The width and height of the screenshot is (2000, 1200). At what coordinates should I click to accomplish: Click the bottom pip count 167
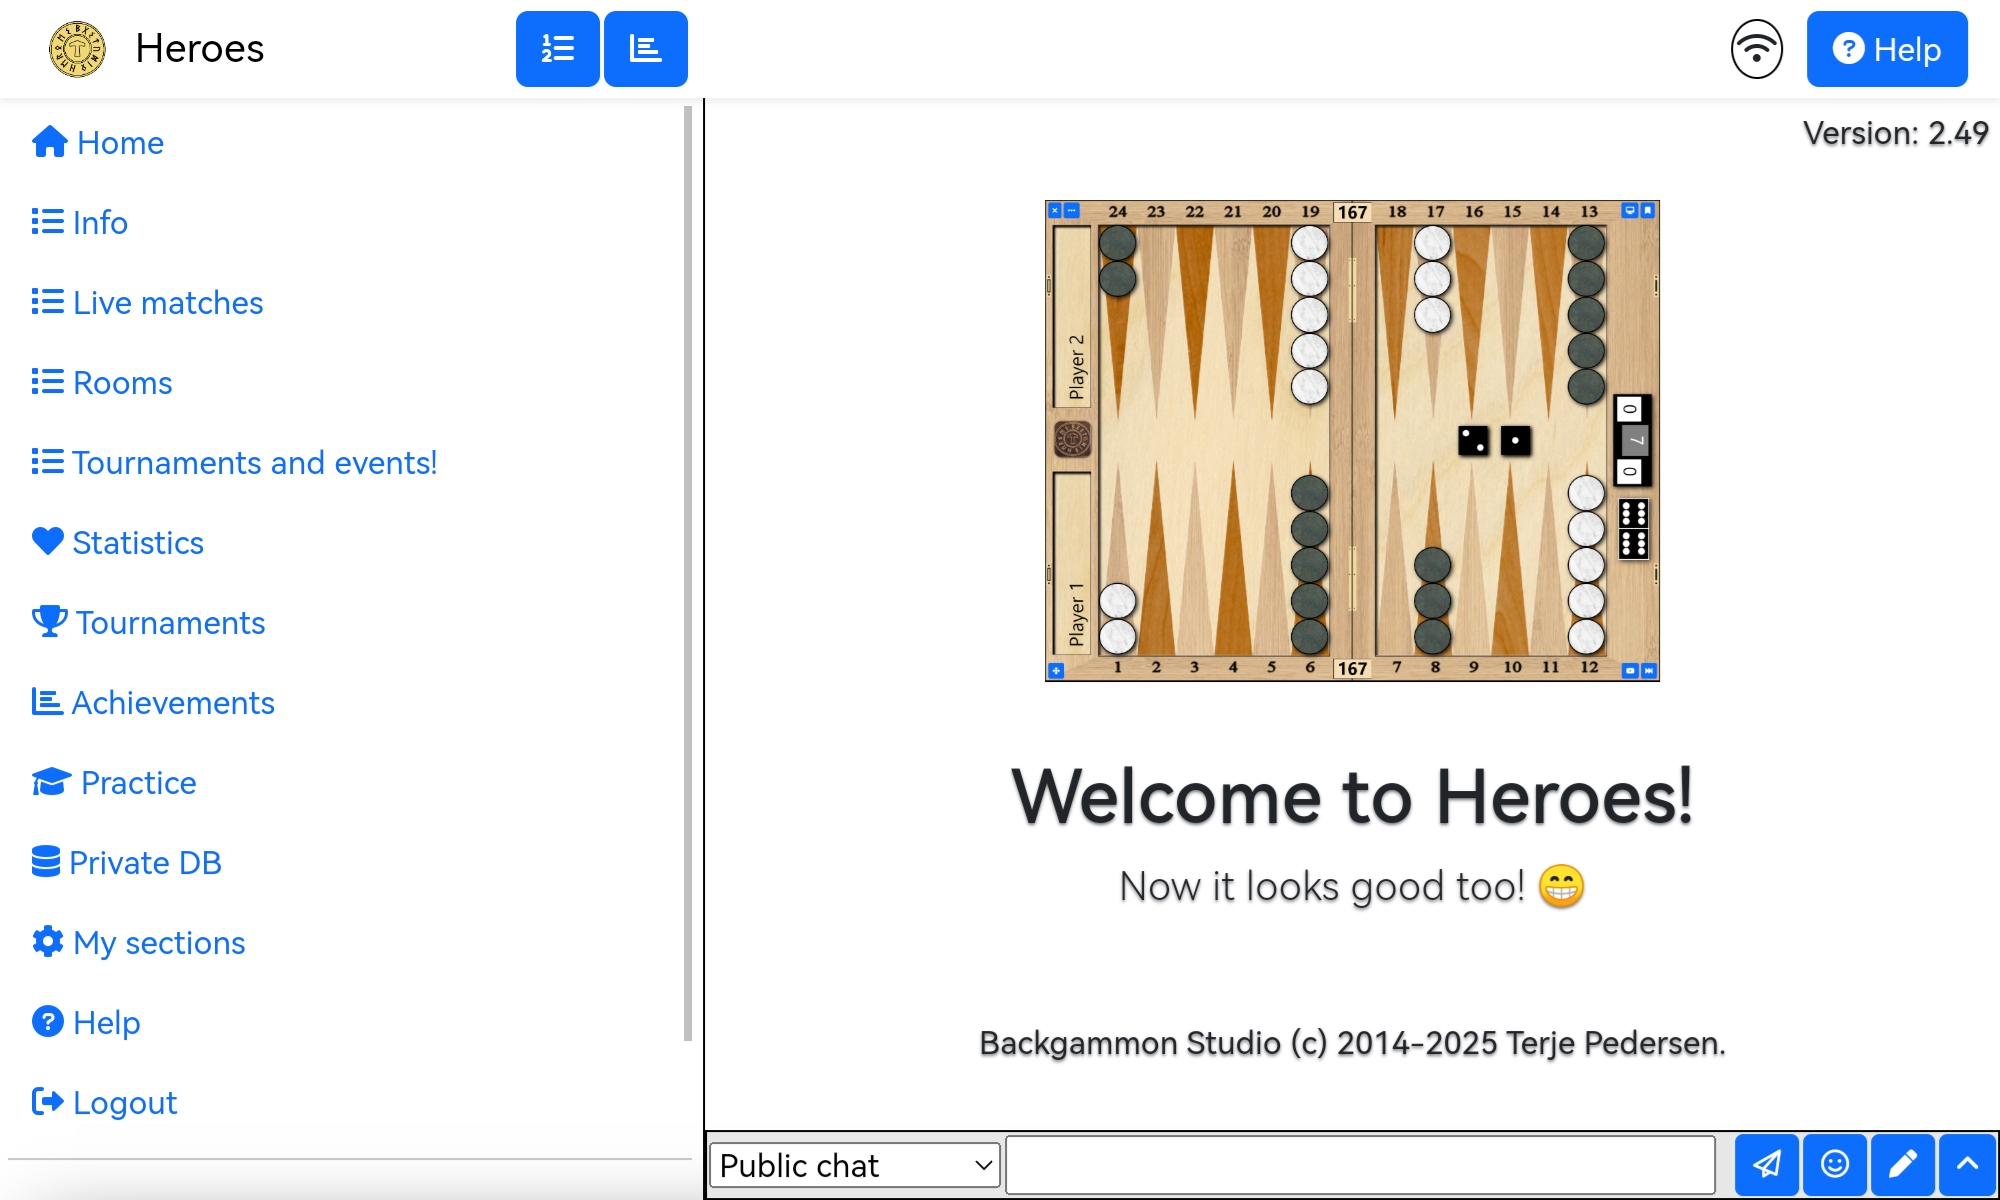point(1352,669)
